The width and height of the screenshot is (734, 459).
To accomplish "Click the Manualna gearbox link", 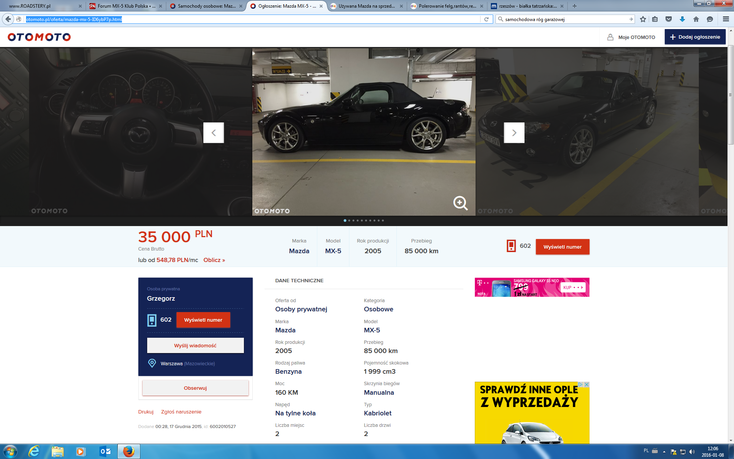I will 379,393.
